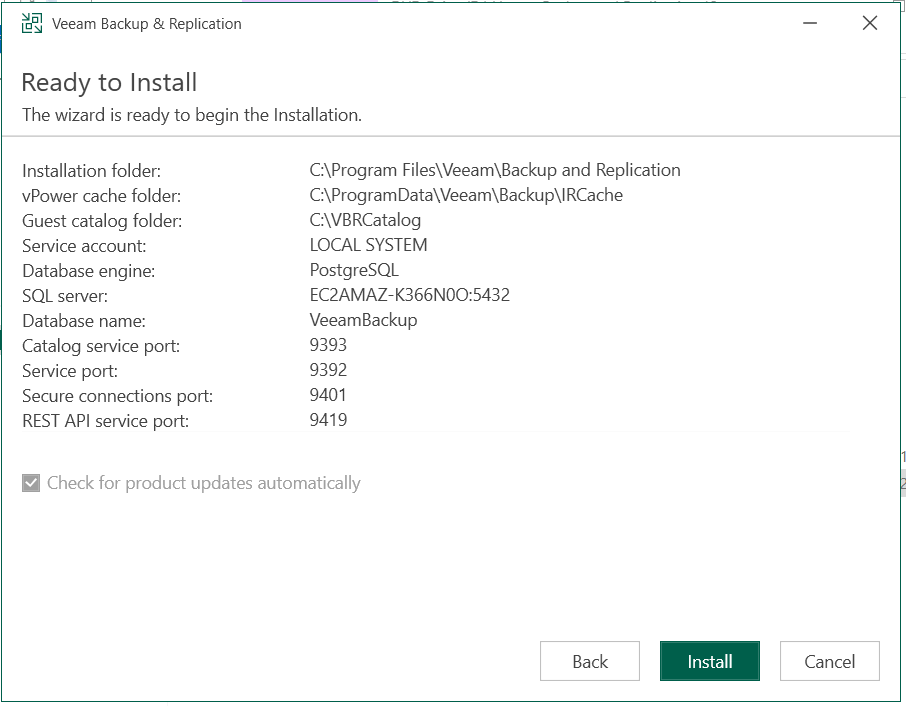906x706 pixels.
Task: Minimize the Veeam installer window
Action: 809,22
